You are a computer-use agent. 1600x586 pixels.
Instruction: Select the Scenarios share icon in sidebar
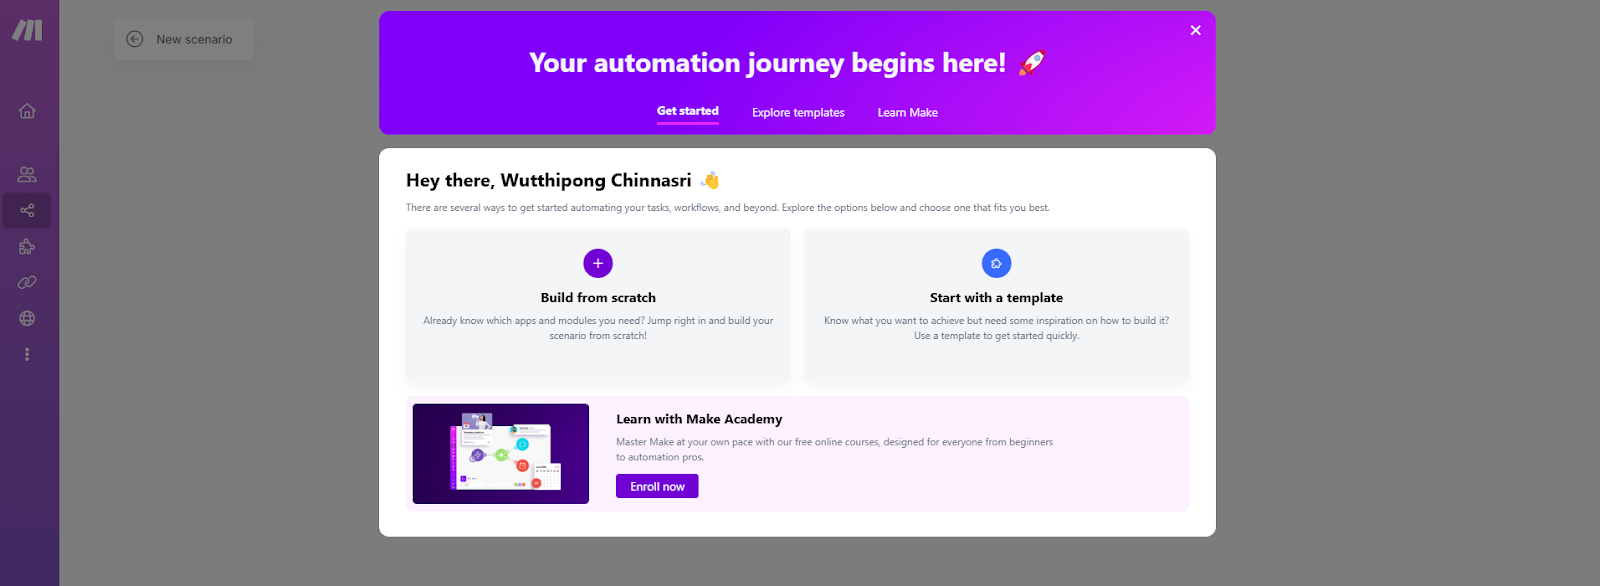coord(27,210)
